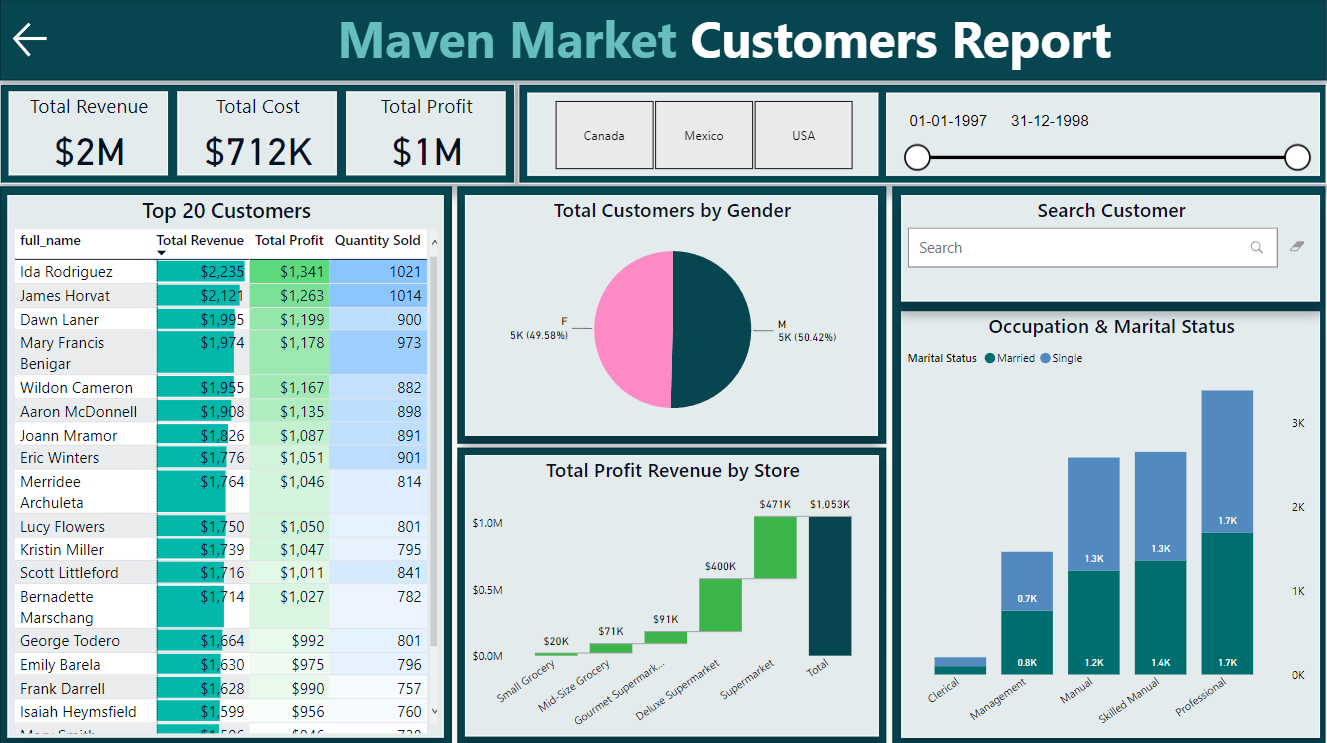Select Wildon Cameron customer name
Screen dimensions: 1327x743
76,388
